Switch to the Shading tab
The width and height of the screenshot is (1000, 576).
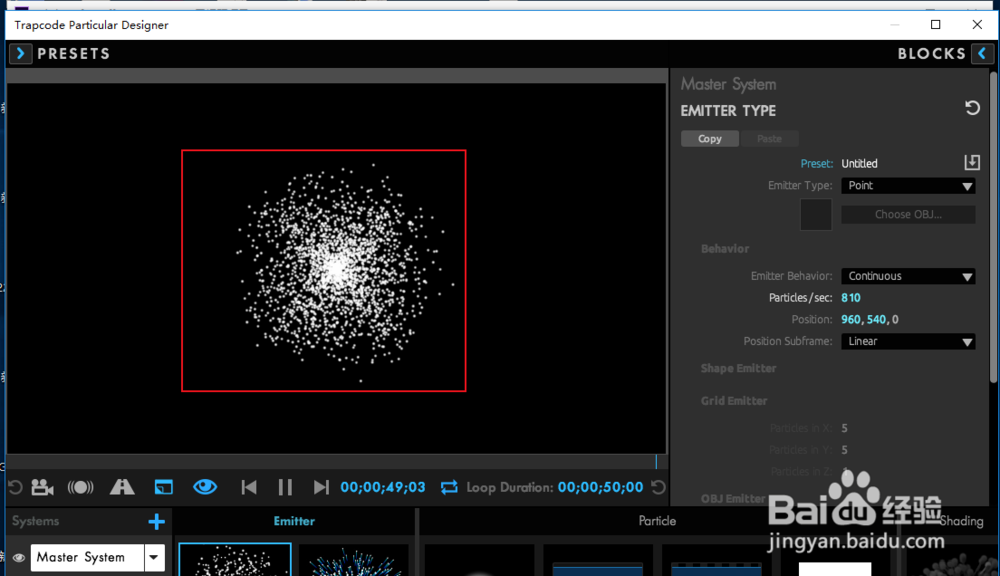pyautogui.click(x=961, y=521)
